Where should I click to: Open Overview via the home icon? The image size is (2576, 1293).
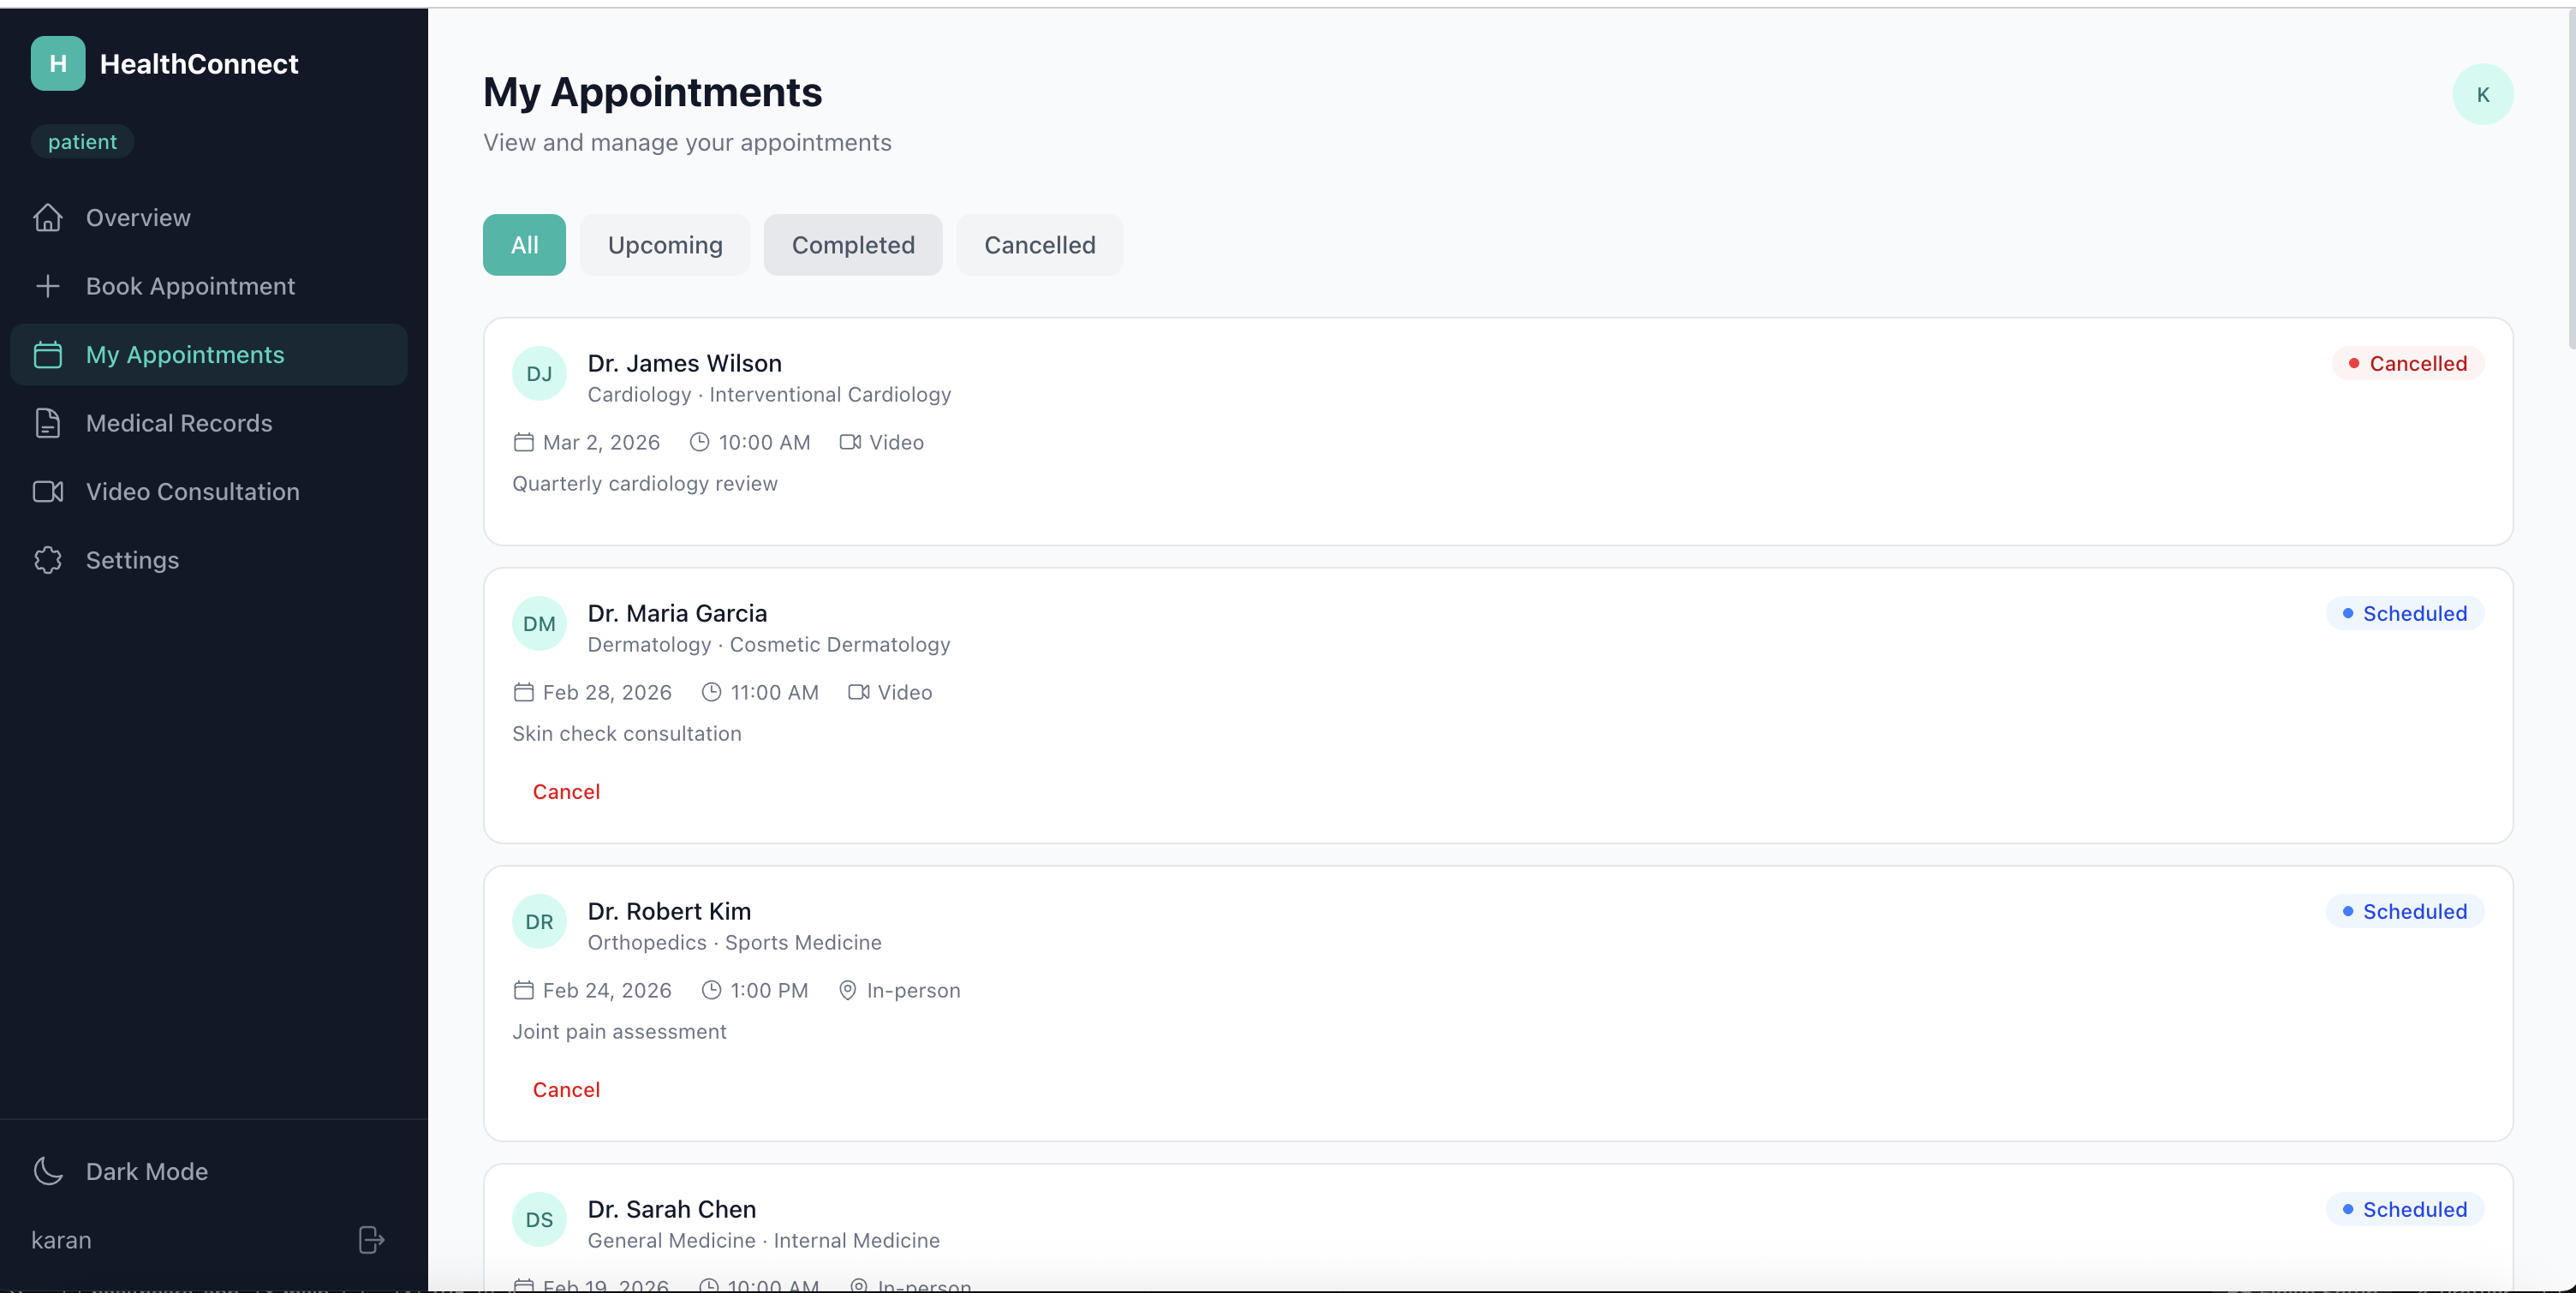point(48,217)
